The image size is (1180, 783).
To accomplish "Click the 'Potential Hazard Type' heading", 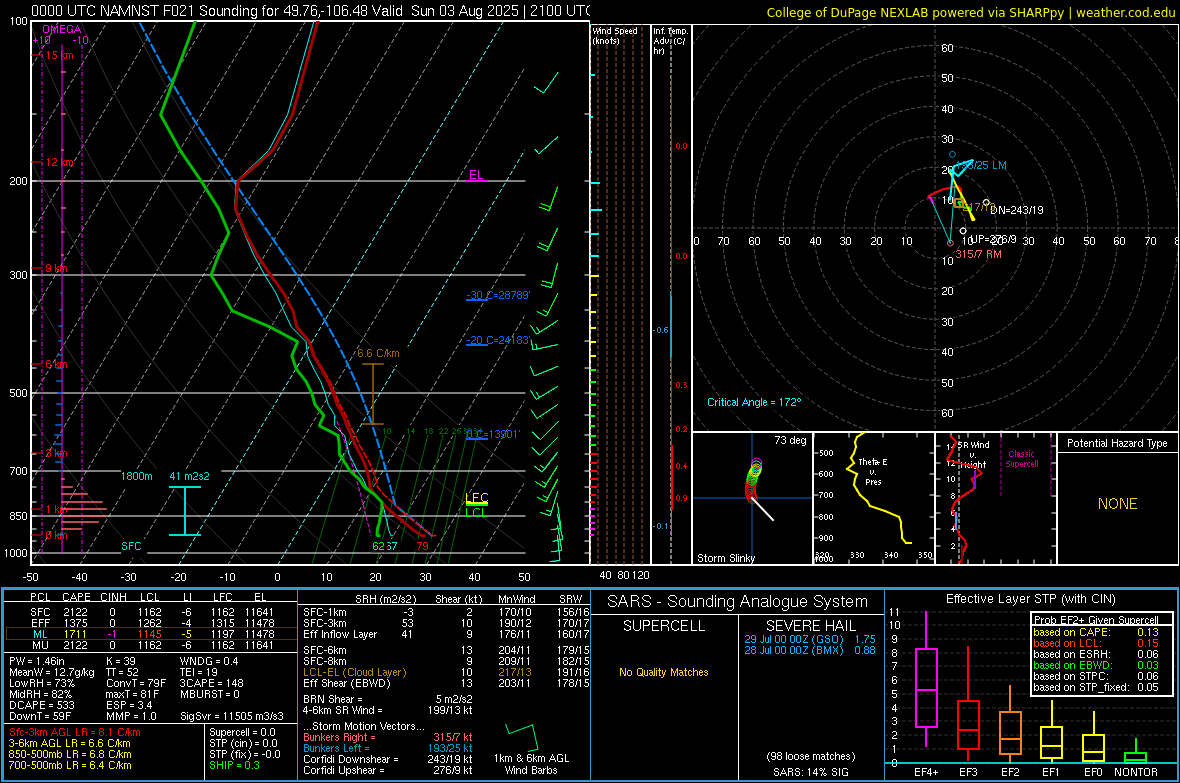I will [1117, 443].
